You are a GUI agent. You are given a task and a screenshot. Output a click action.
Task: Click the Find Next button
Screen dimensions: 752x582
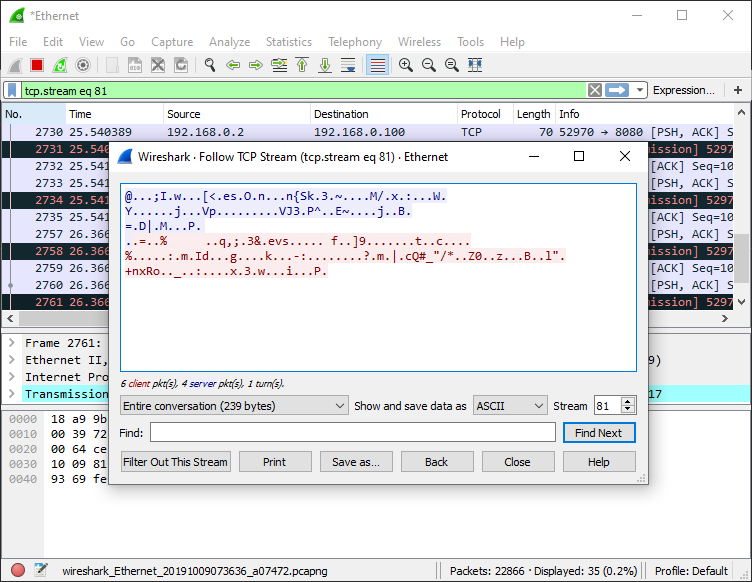pos(599,433)
